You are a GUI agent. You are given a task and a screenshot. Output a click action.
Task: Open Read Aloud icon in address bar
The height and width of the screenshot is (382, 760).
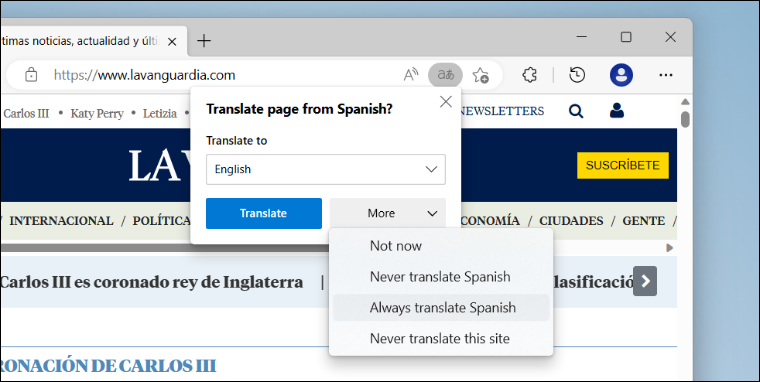411,75
